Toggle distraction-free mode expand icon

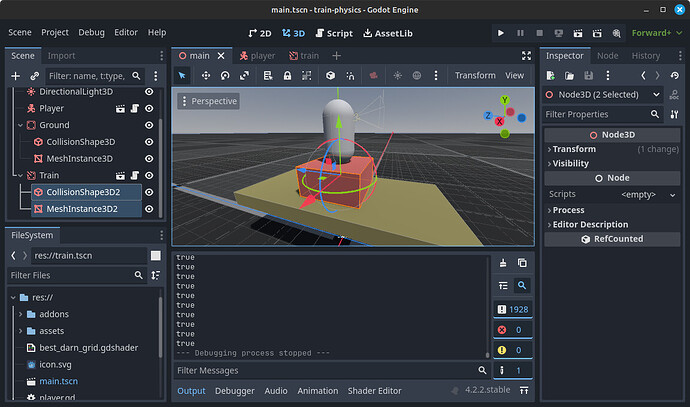526,55
